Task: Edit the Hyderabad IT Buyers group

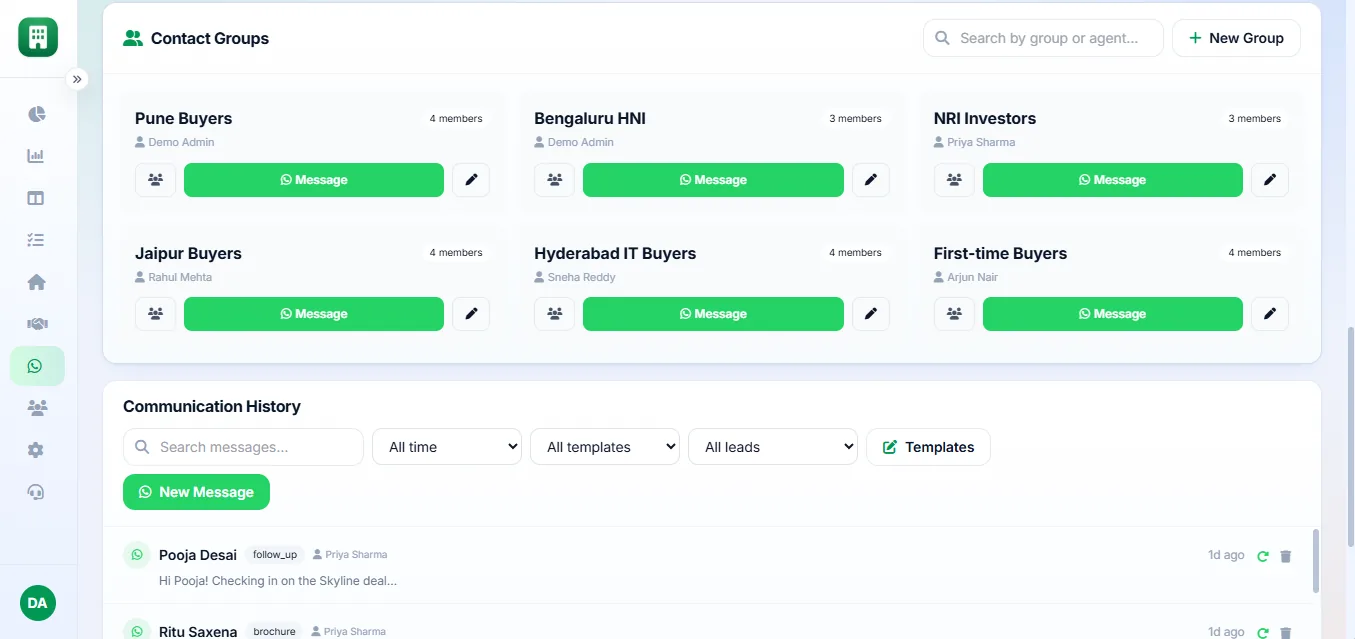Action: pos(870,314)
